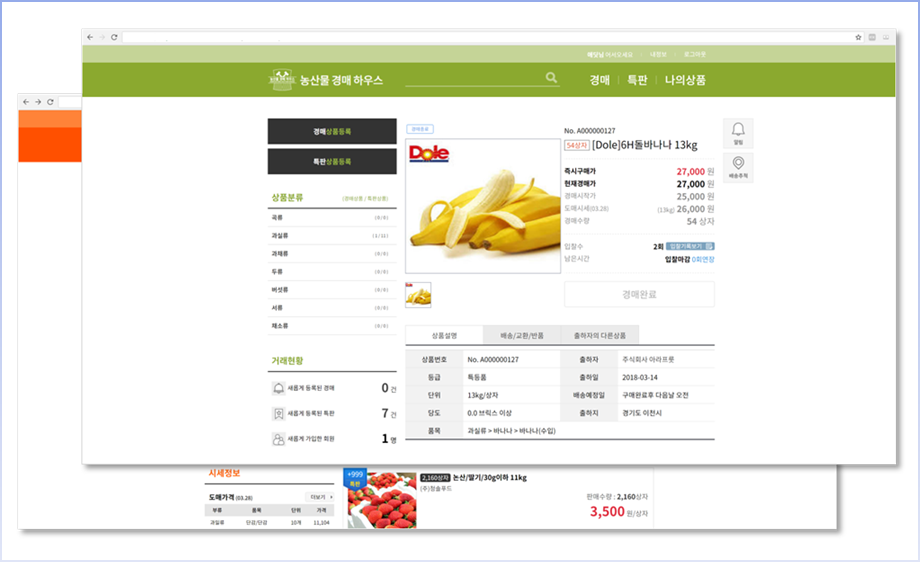Image resolution: width=920 pixels, height=562 pixels.
Task: Click the 25,000 원 경매시작가 value
Action: tap(695, 197)
